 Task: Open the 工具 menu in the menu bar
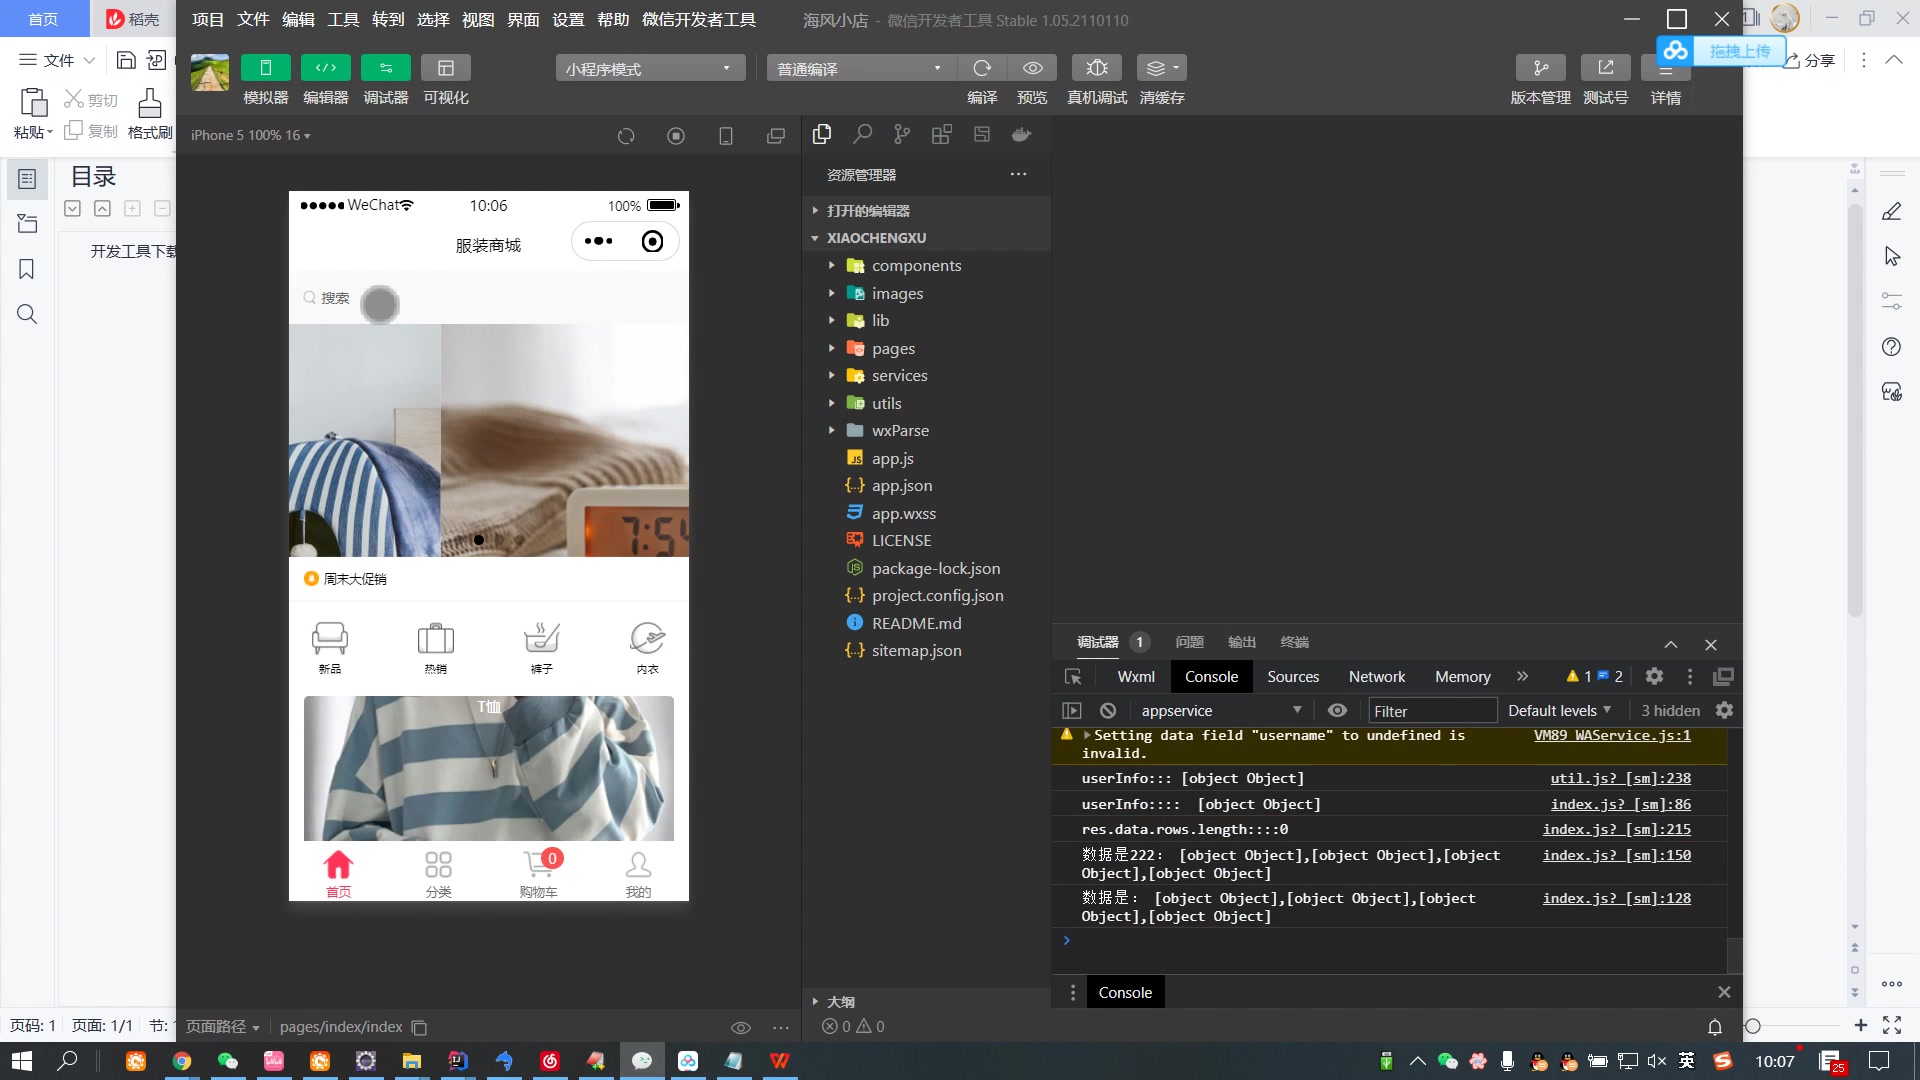click(x=343, y=19)
